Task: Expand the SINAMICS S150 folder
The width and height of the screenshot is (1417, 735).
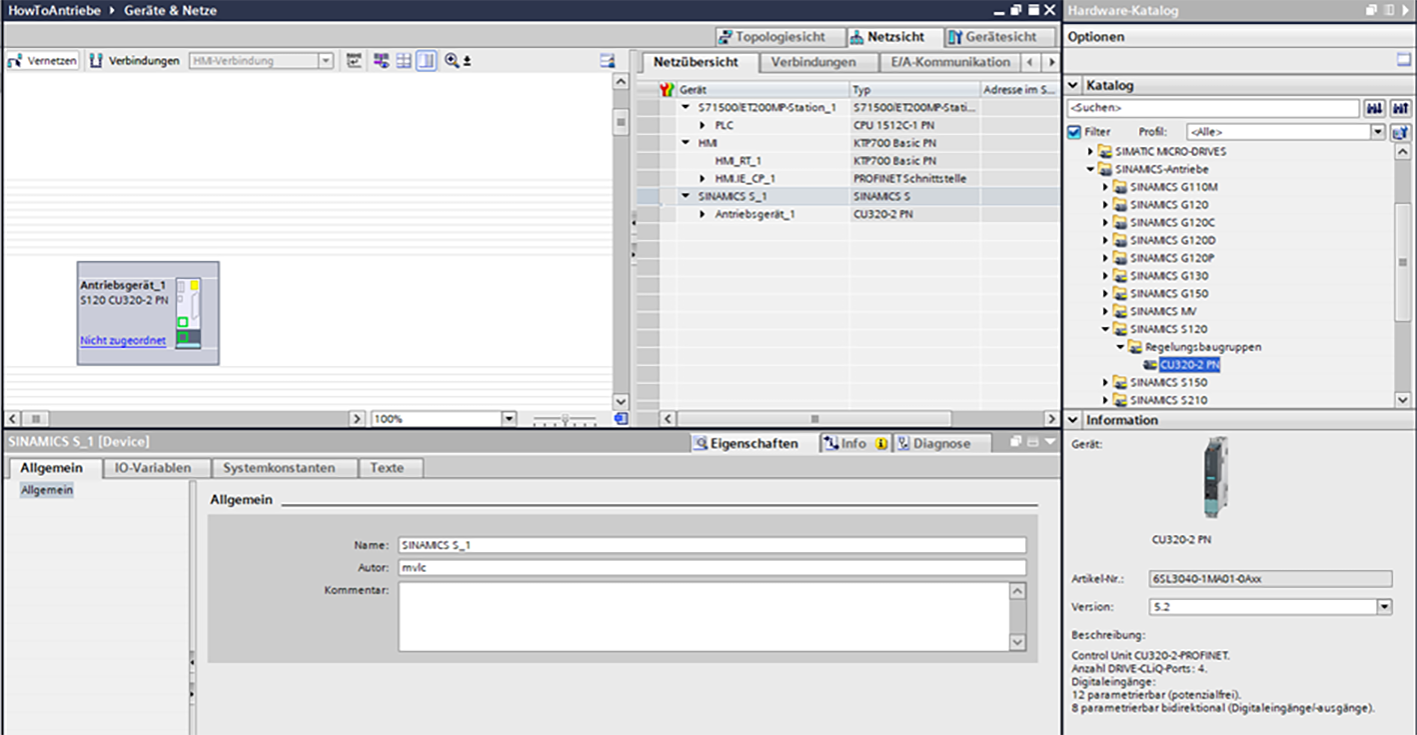Action: [1106, 382]
